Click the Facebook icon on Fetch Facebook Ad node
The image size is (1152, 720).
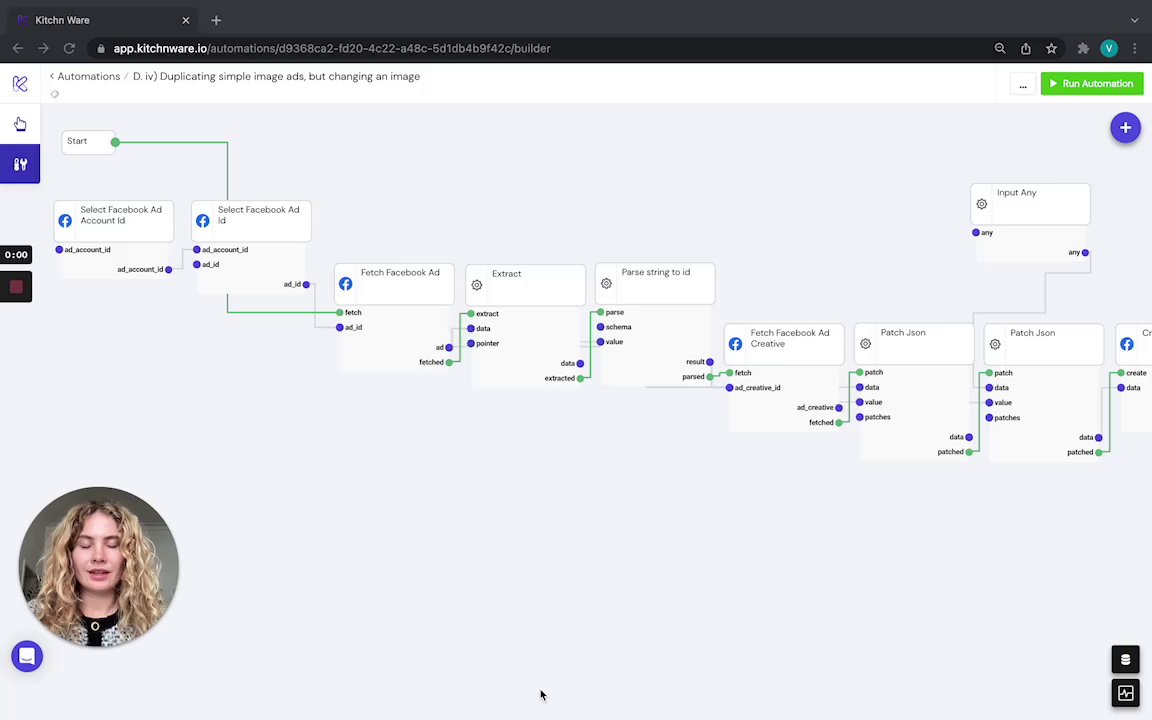(x=345, y=284)
